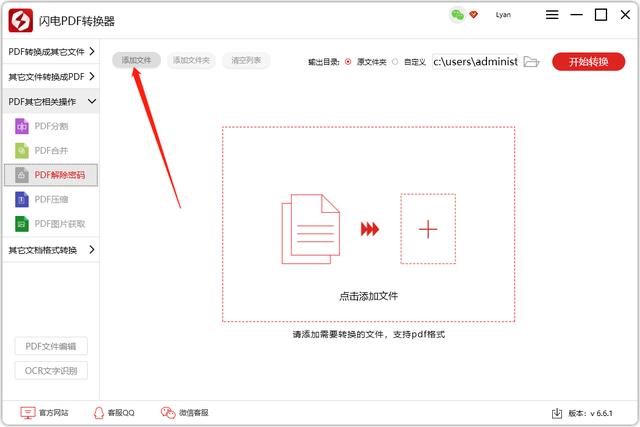640x427 pixels.
Task: Open 其它文件转换成PDF menu
Action: pos(51,76)
